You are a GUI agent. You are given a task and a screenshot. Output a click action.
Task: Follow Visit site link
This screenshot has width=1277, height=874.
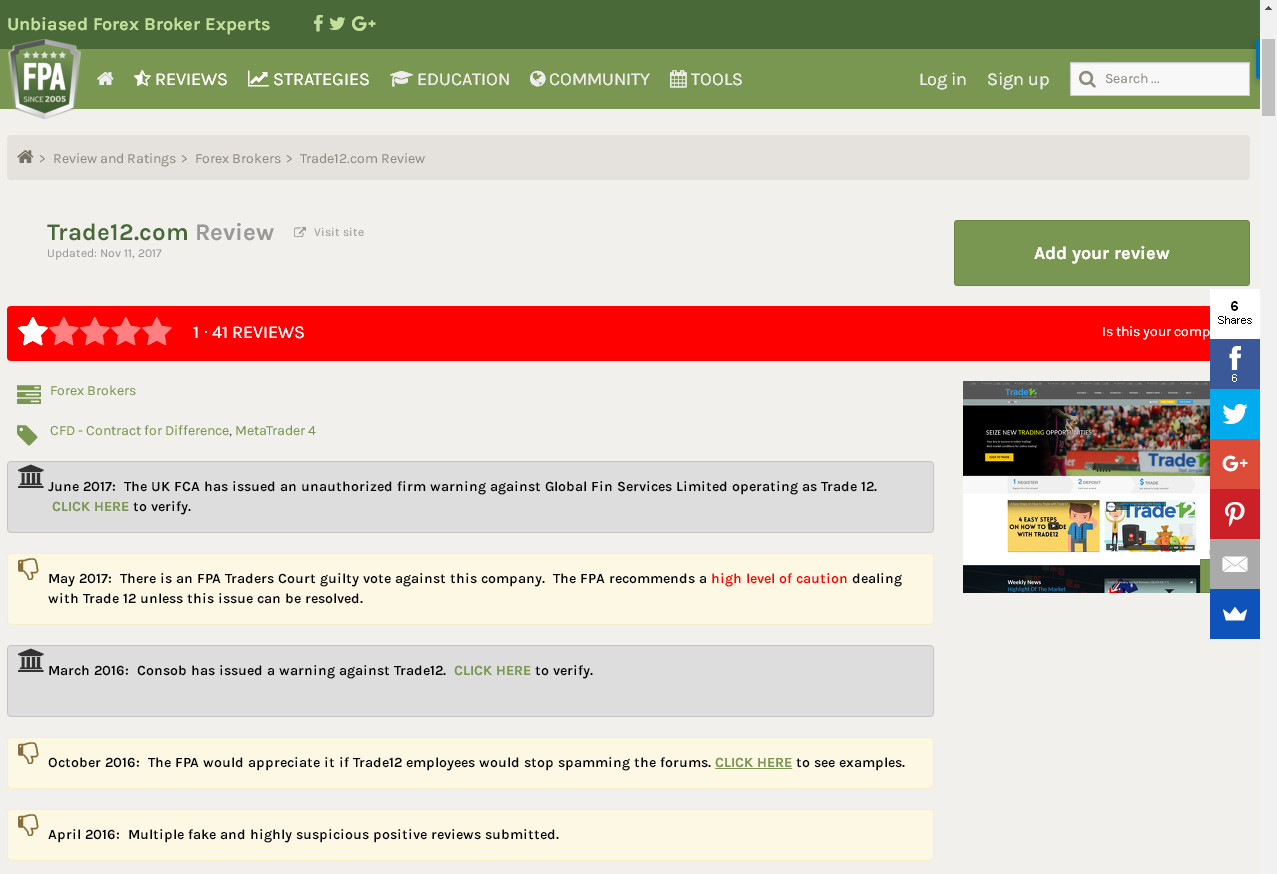339,232
